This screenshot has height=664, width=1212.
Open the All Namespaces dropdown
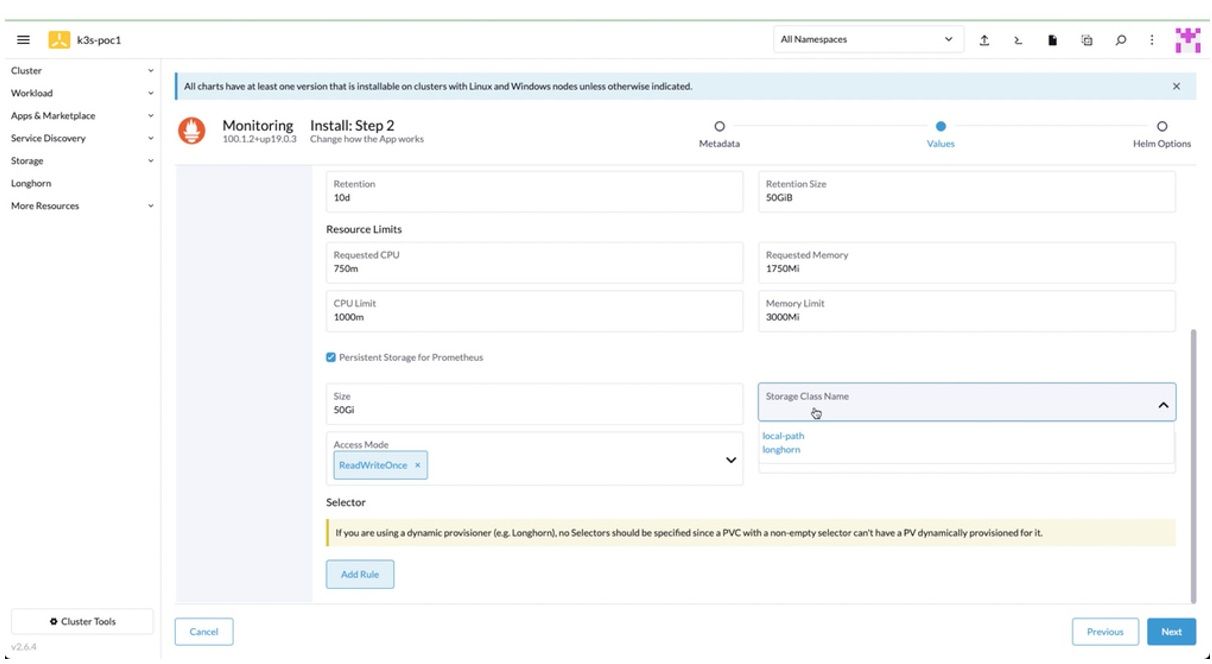[x=866, y=40]
